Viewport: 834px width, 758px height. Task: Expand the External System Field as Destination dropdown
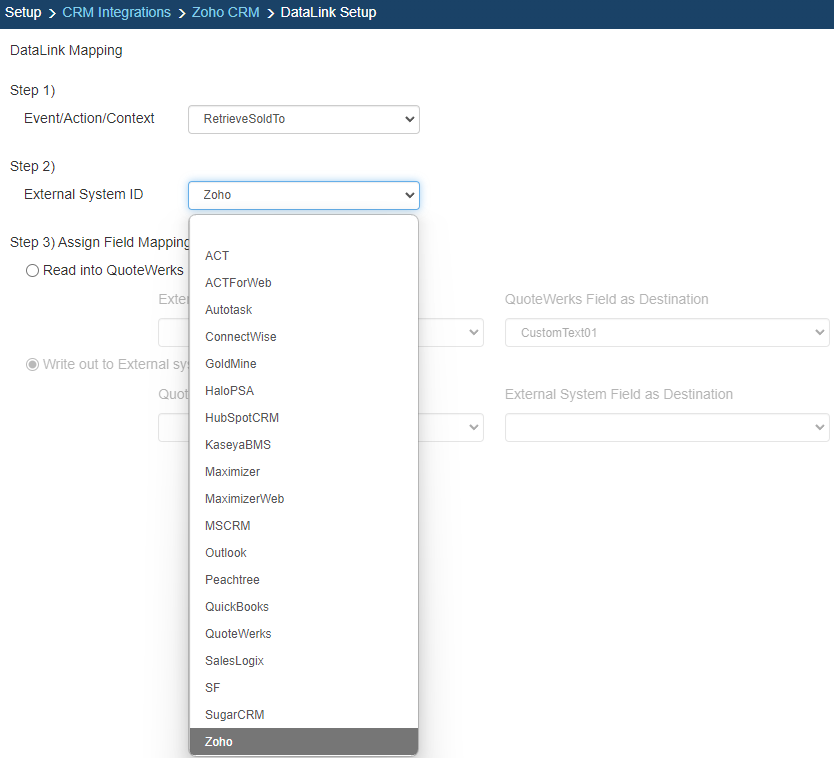tap(666, 428)
